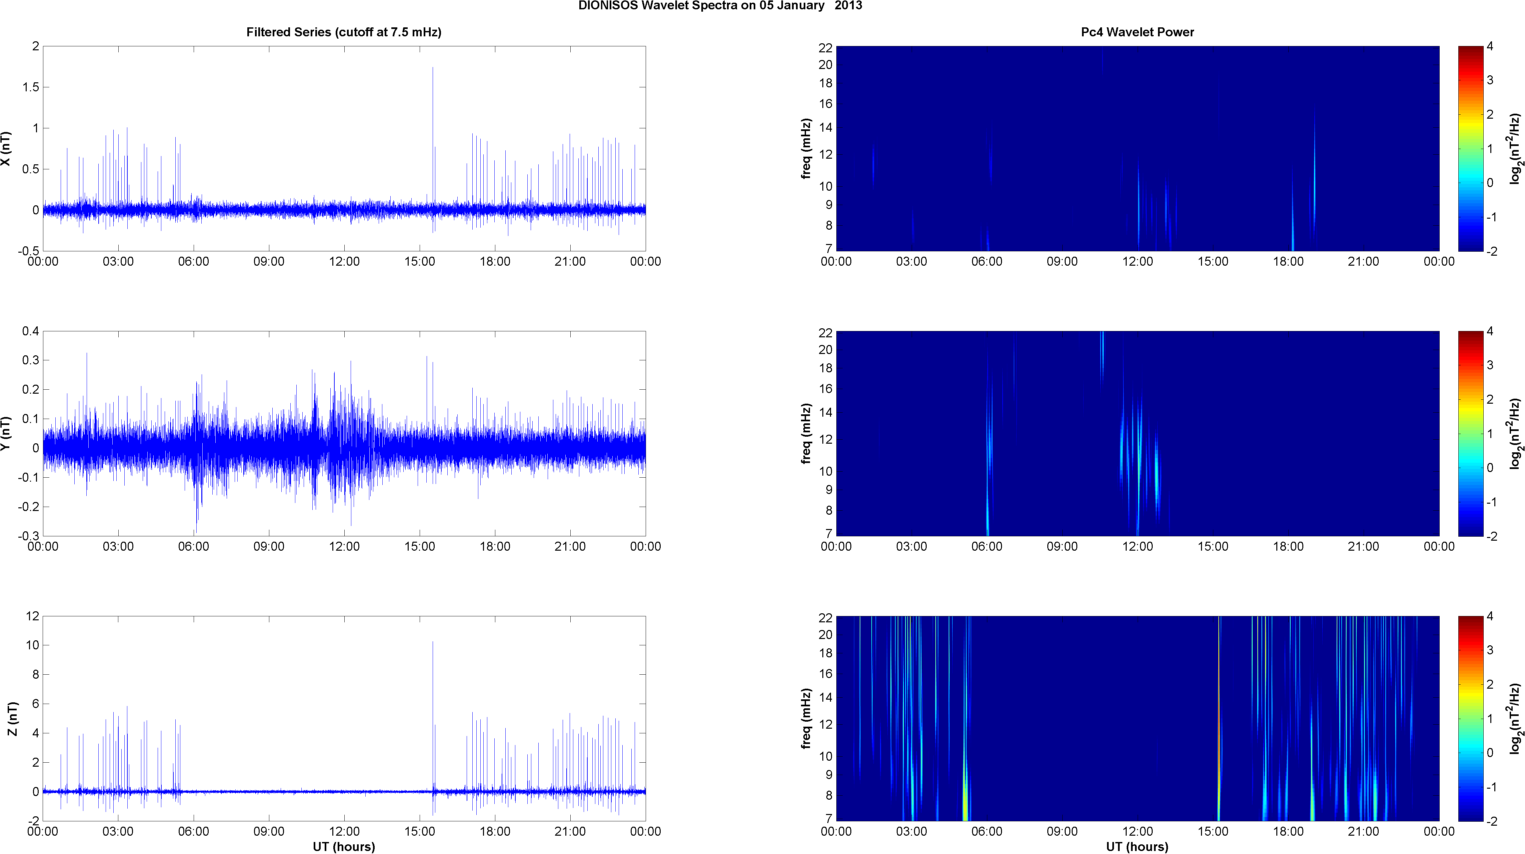Click '06:00' tick under the Y-component spectrogram

click(x=987, y=547)
